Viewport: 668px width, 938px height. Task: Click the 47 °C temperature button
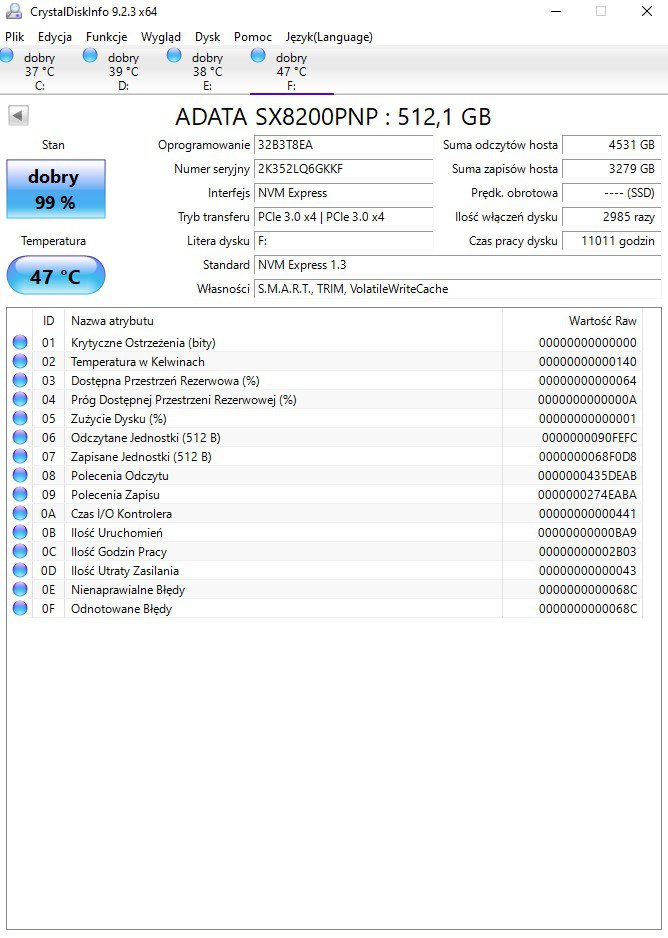pyautogui.click(x=56, y=276)
